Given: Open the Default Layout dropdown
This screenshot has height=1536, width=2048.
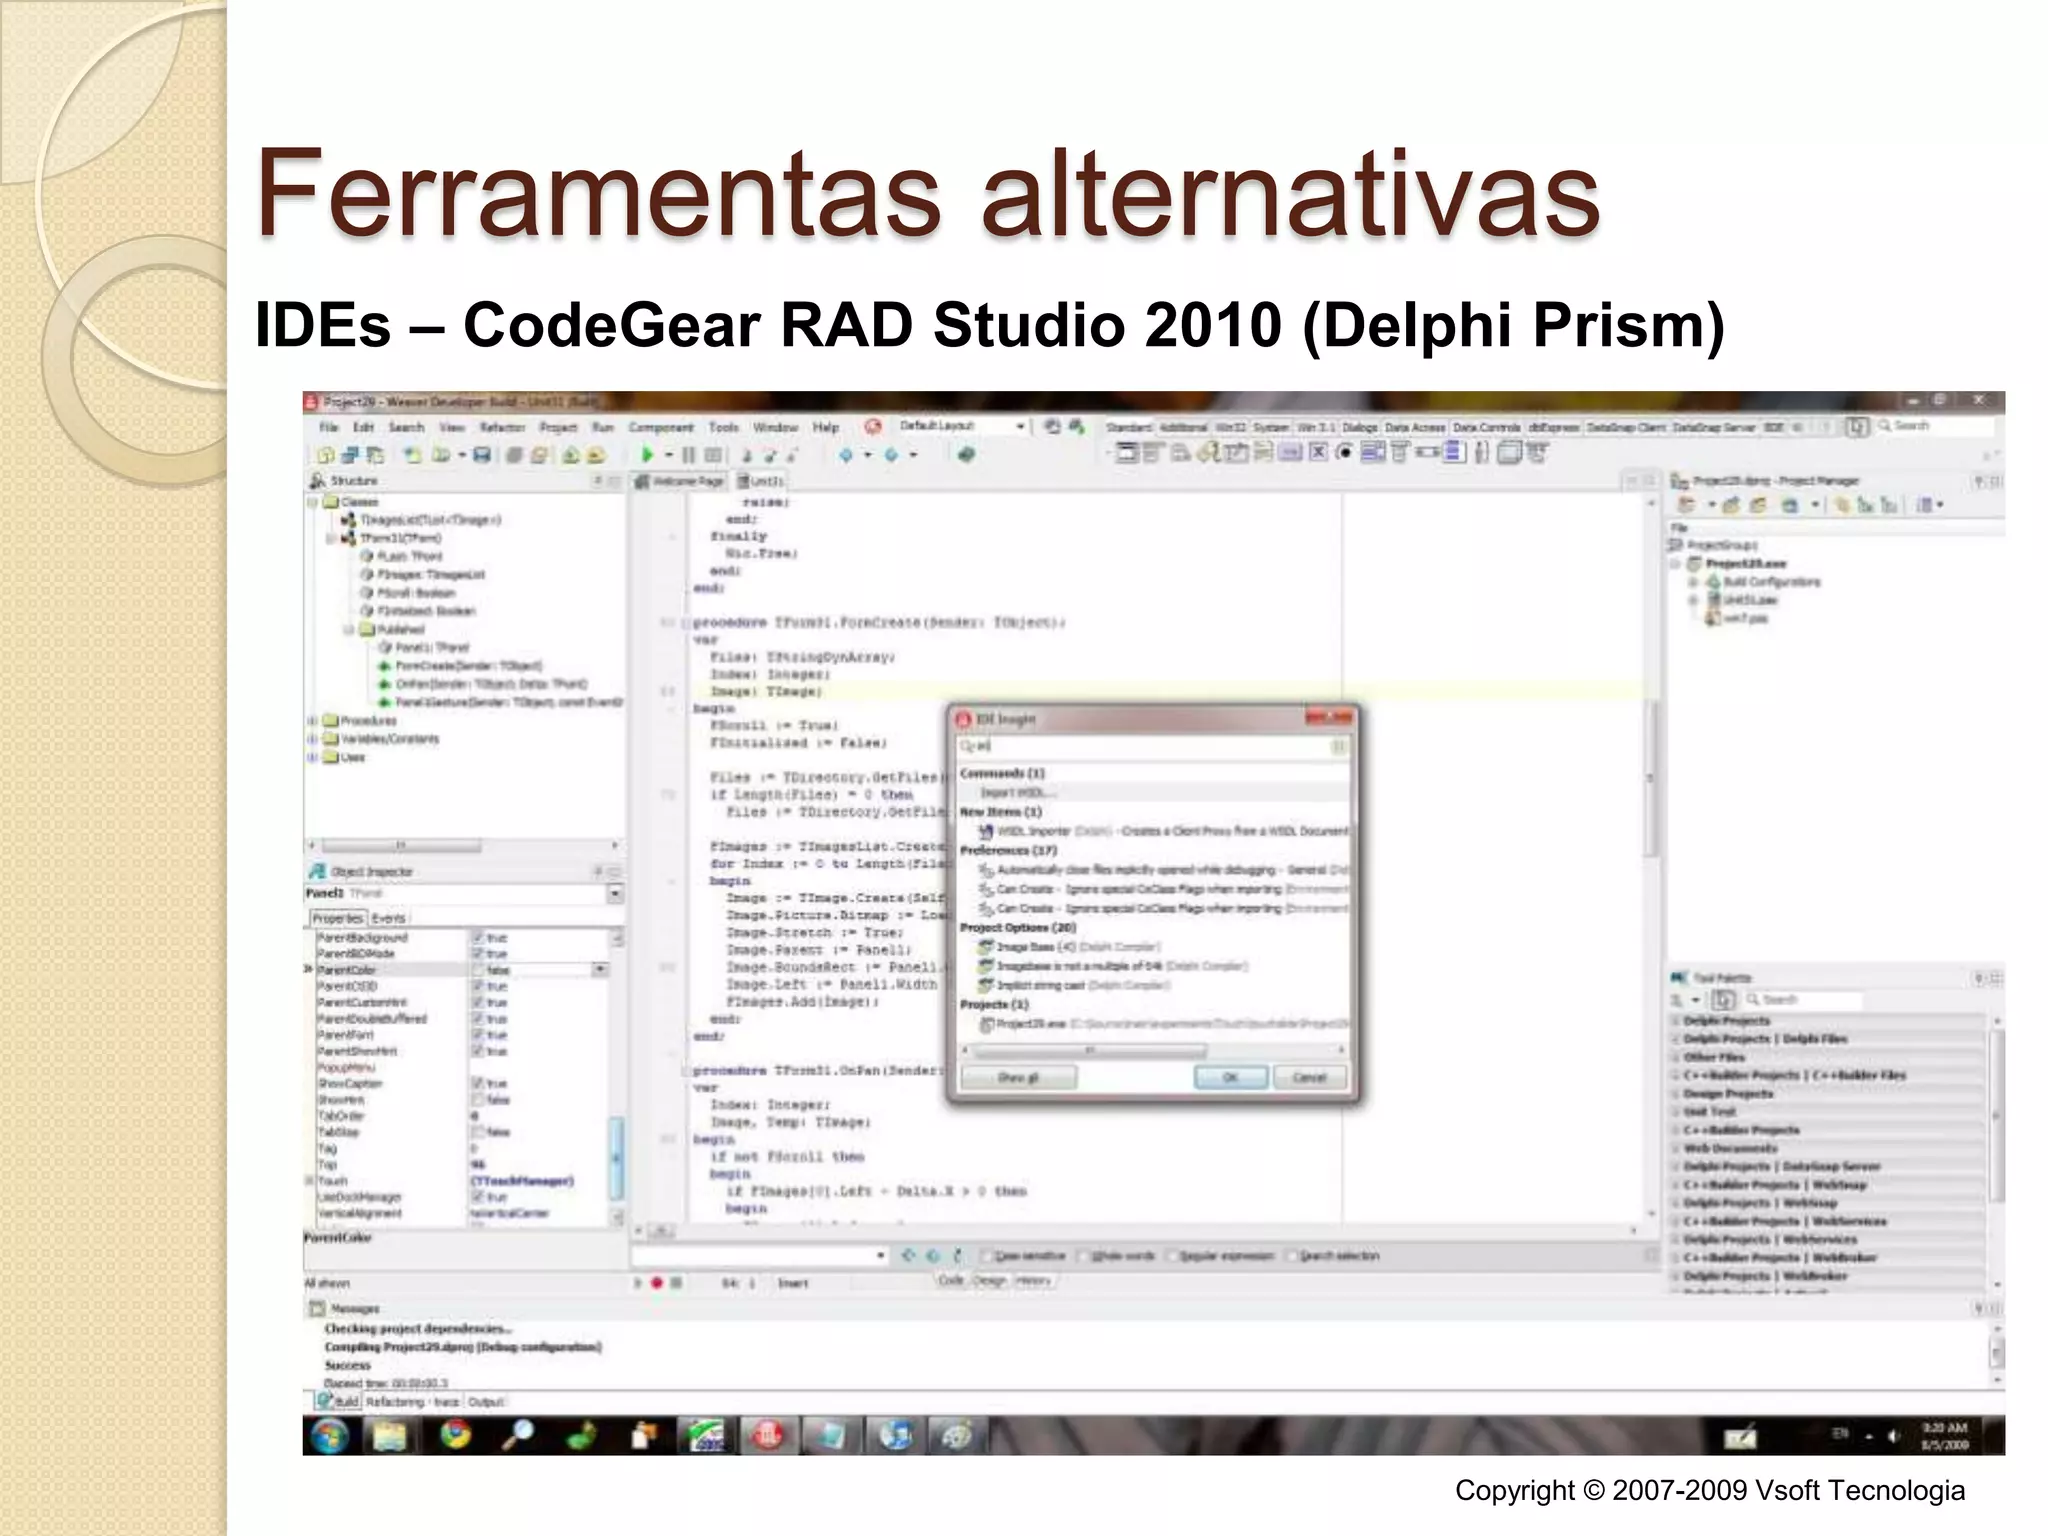Looking at the screenshot, I should [x=1020, y=427].
